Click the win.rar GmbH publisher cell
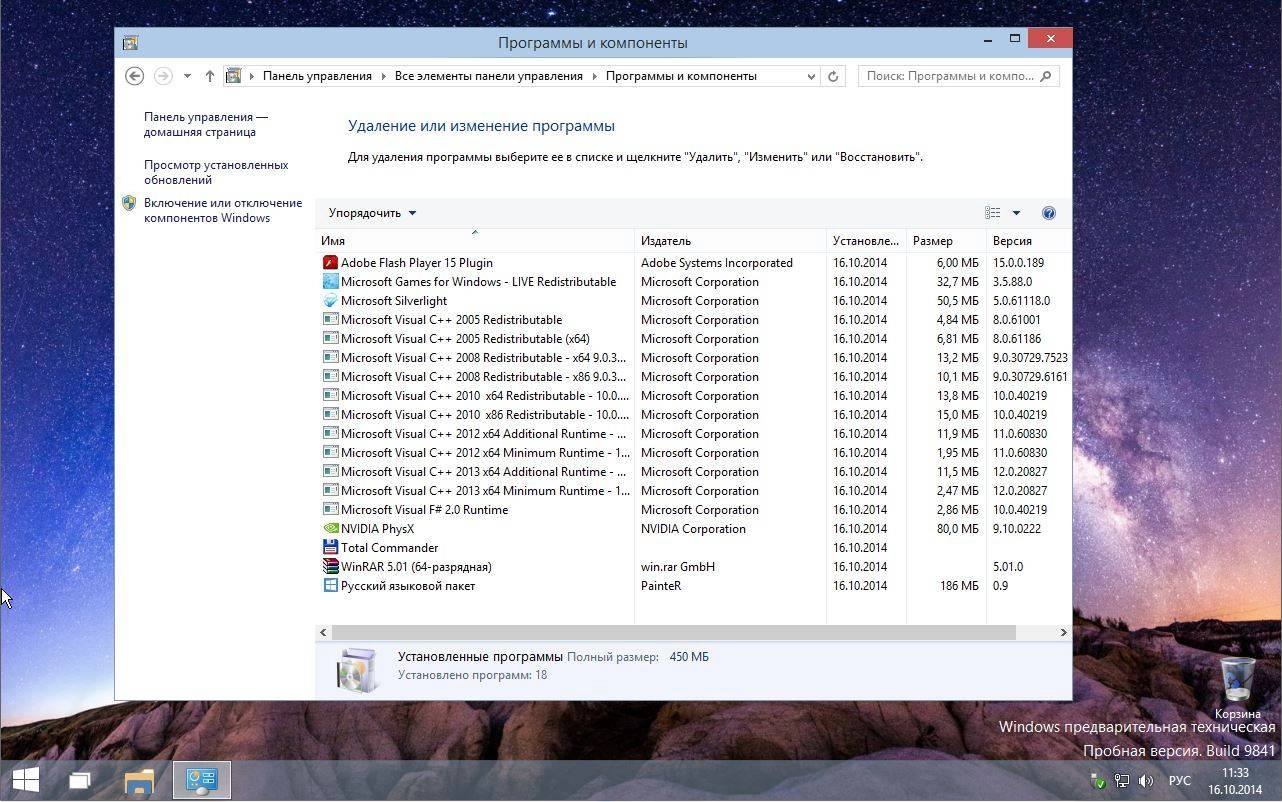Image resolution: width=1282 pixels, height=802 pixels. (x=678, y=567)
